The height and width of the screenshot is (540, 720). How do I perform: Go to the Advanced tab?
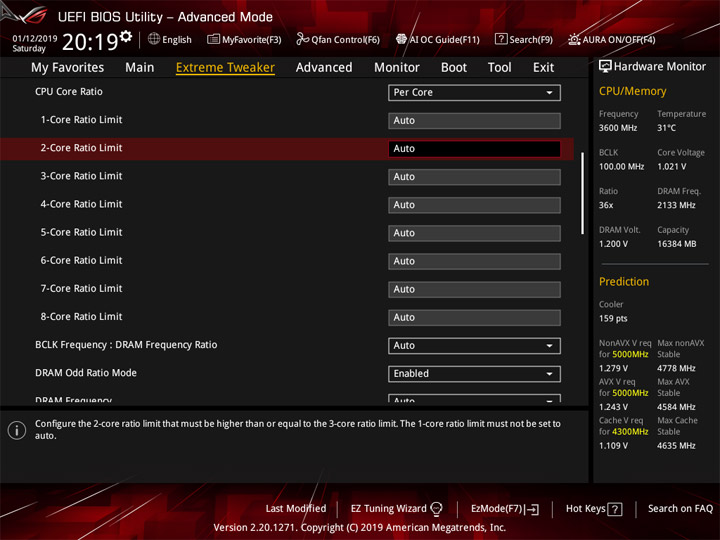[x=324, y=68]
